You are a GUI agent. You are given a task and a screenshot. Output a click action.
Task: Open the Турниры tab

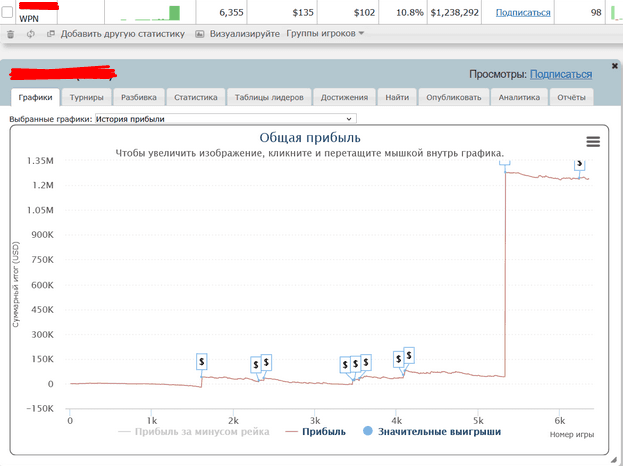[x=87, y=97]
